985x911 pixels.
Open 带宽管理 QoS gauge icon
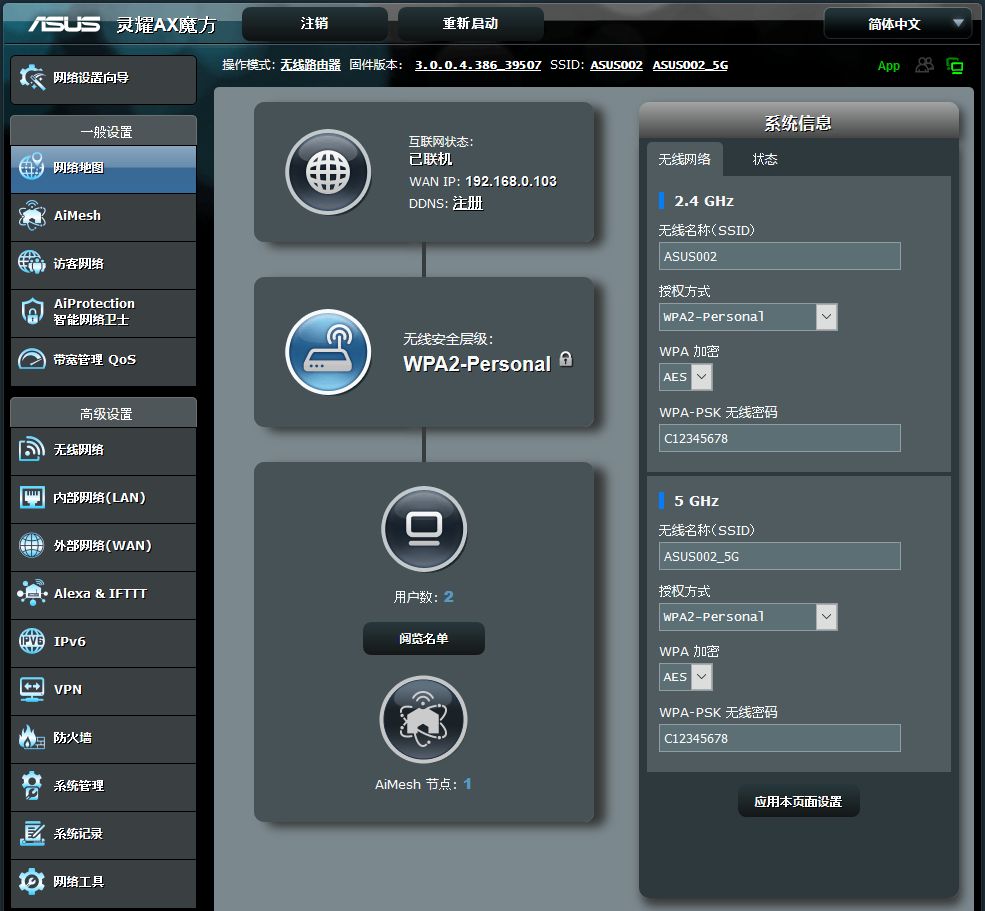(x=31, y=359)
